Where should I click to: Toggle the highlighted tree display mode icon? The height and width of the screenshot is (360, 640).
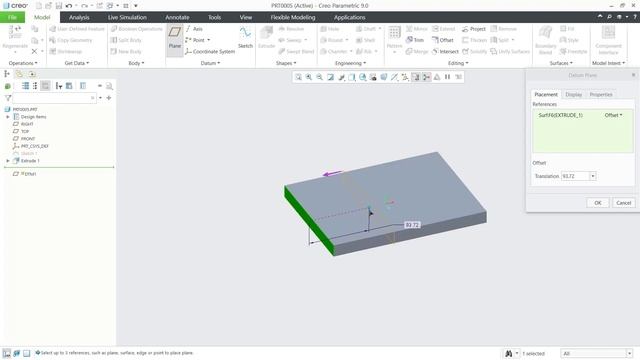(45, 86)
